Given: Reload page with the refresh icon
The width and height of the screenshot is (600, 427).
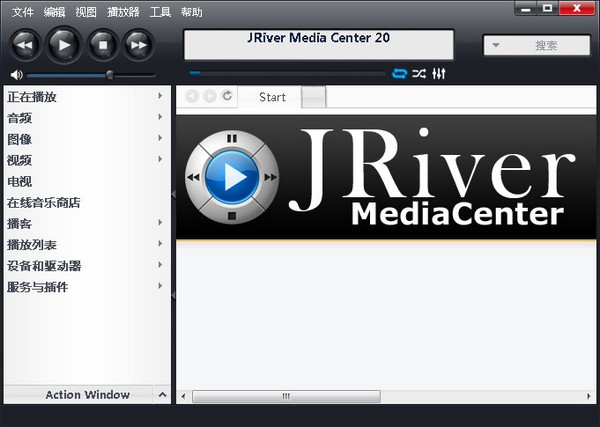Looking at the screenshot, I should pyautogui.click(x=227, y=96).
